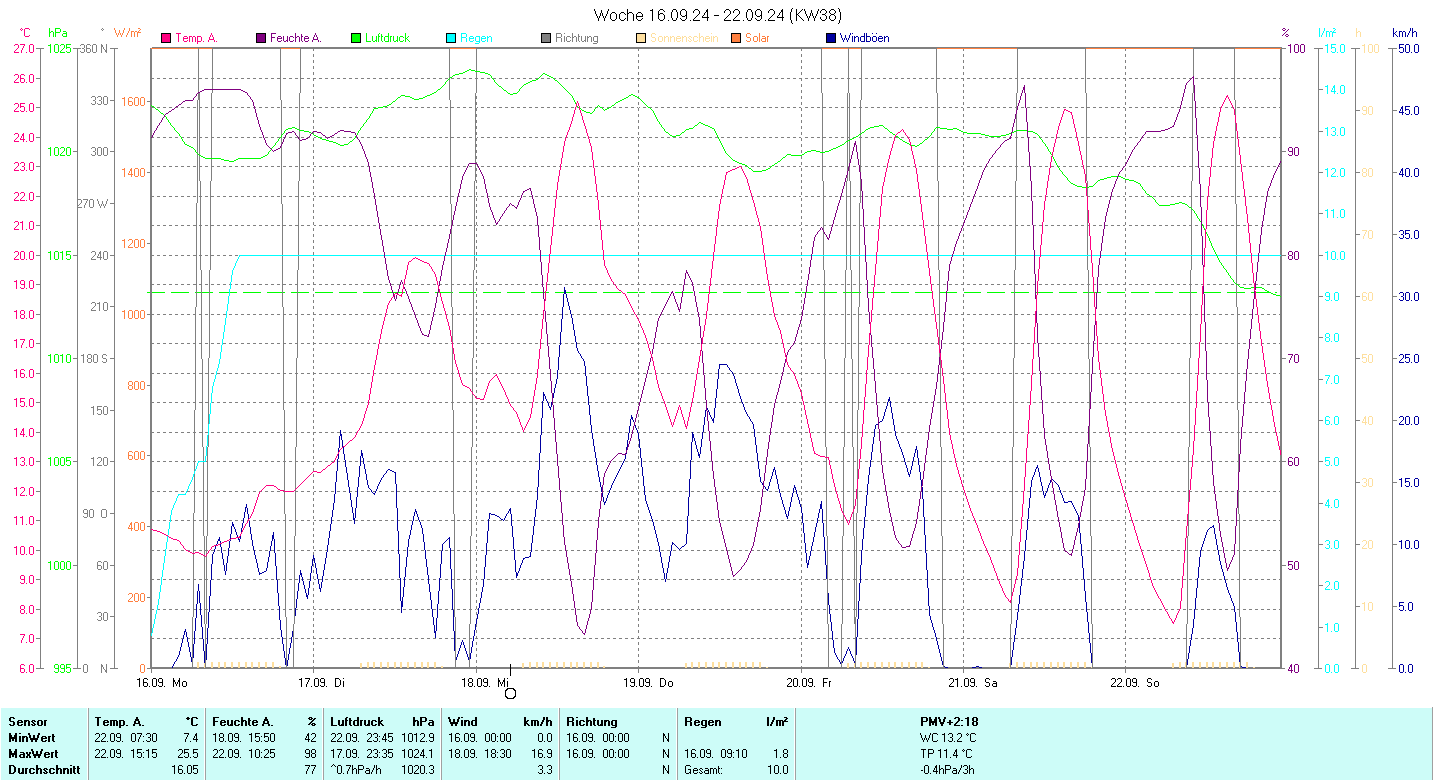Click the cyan Regen legend swatch

point(450,38)
